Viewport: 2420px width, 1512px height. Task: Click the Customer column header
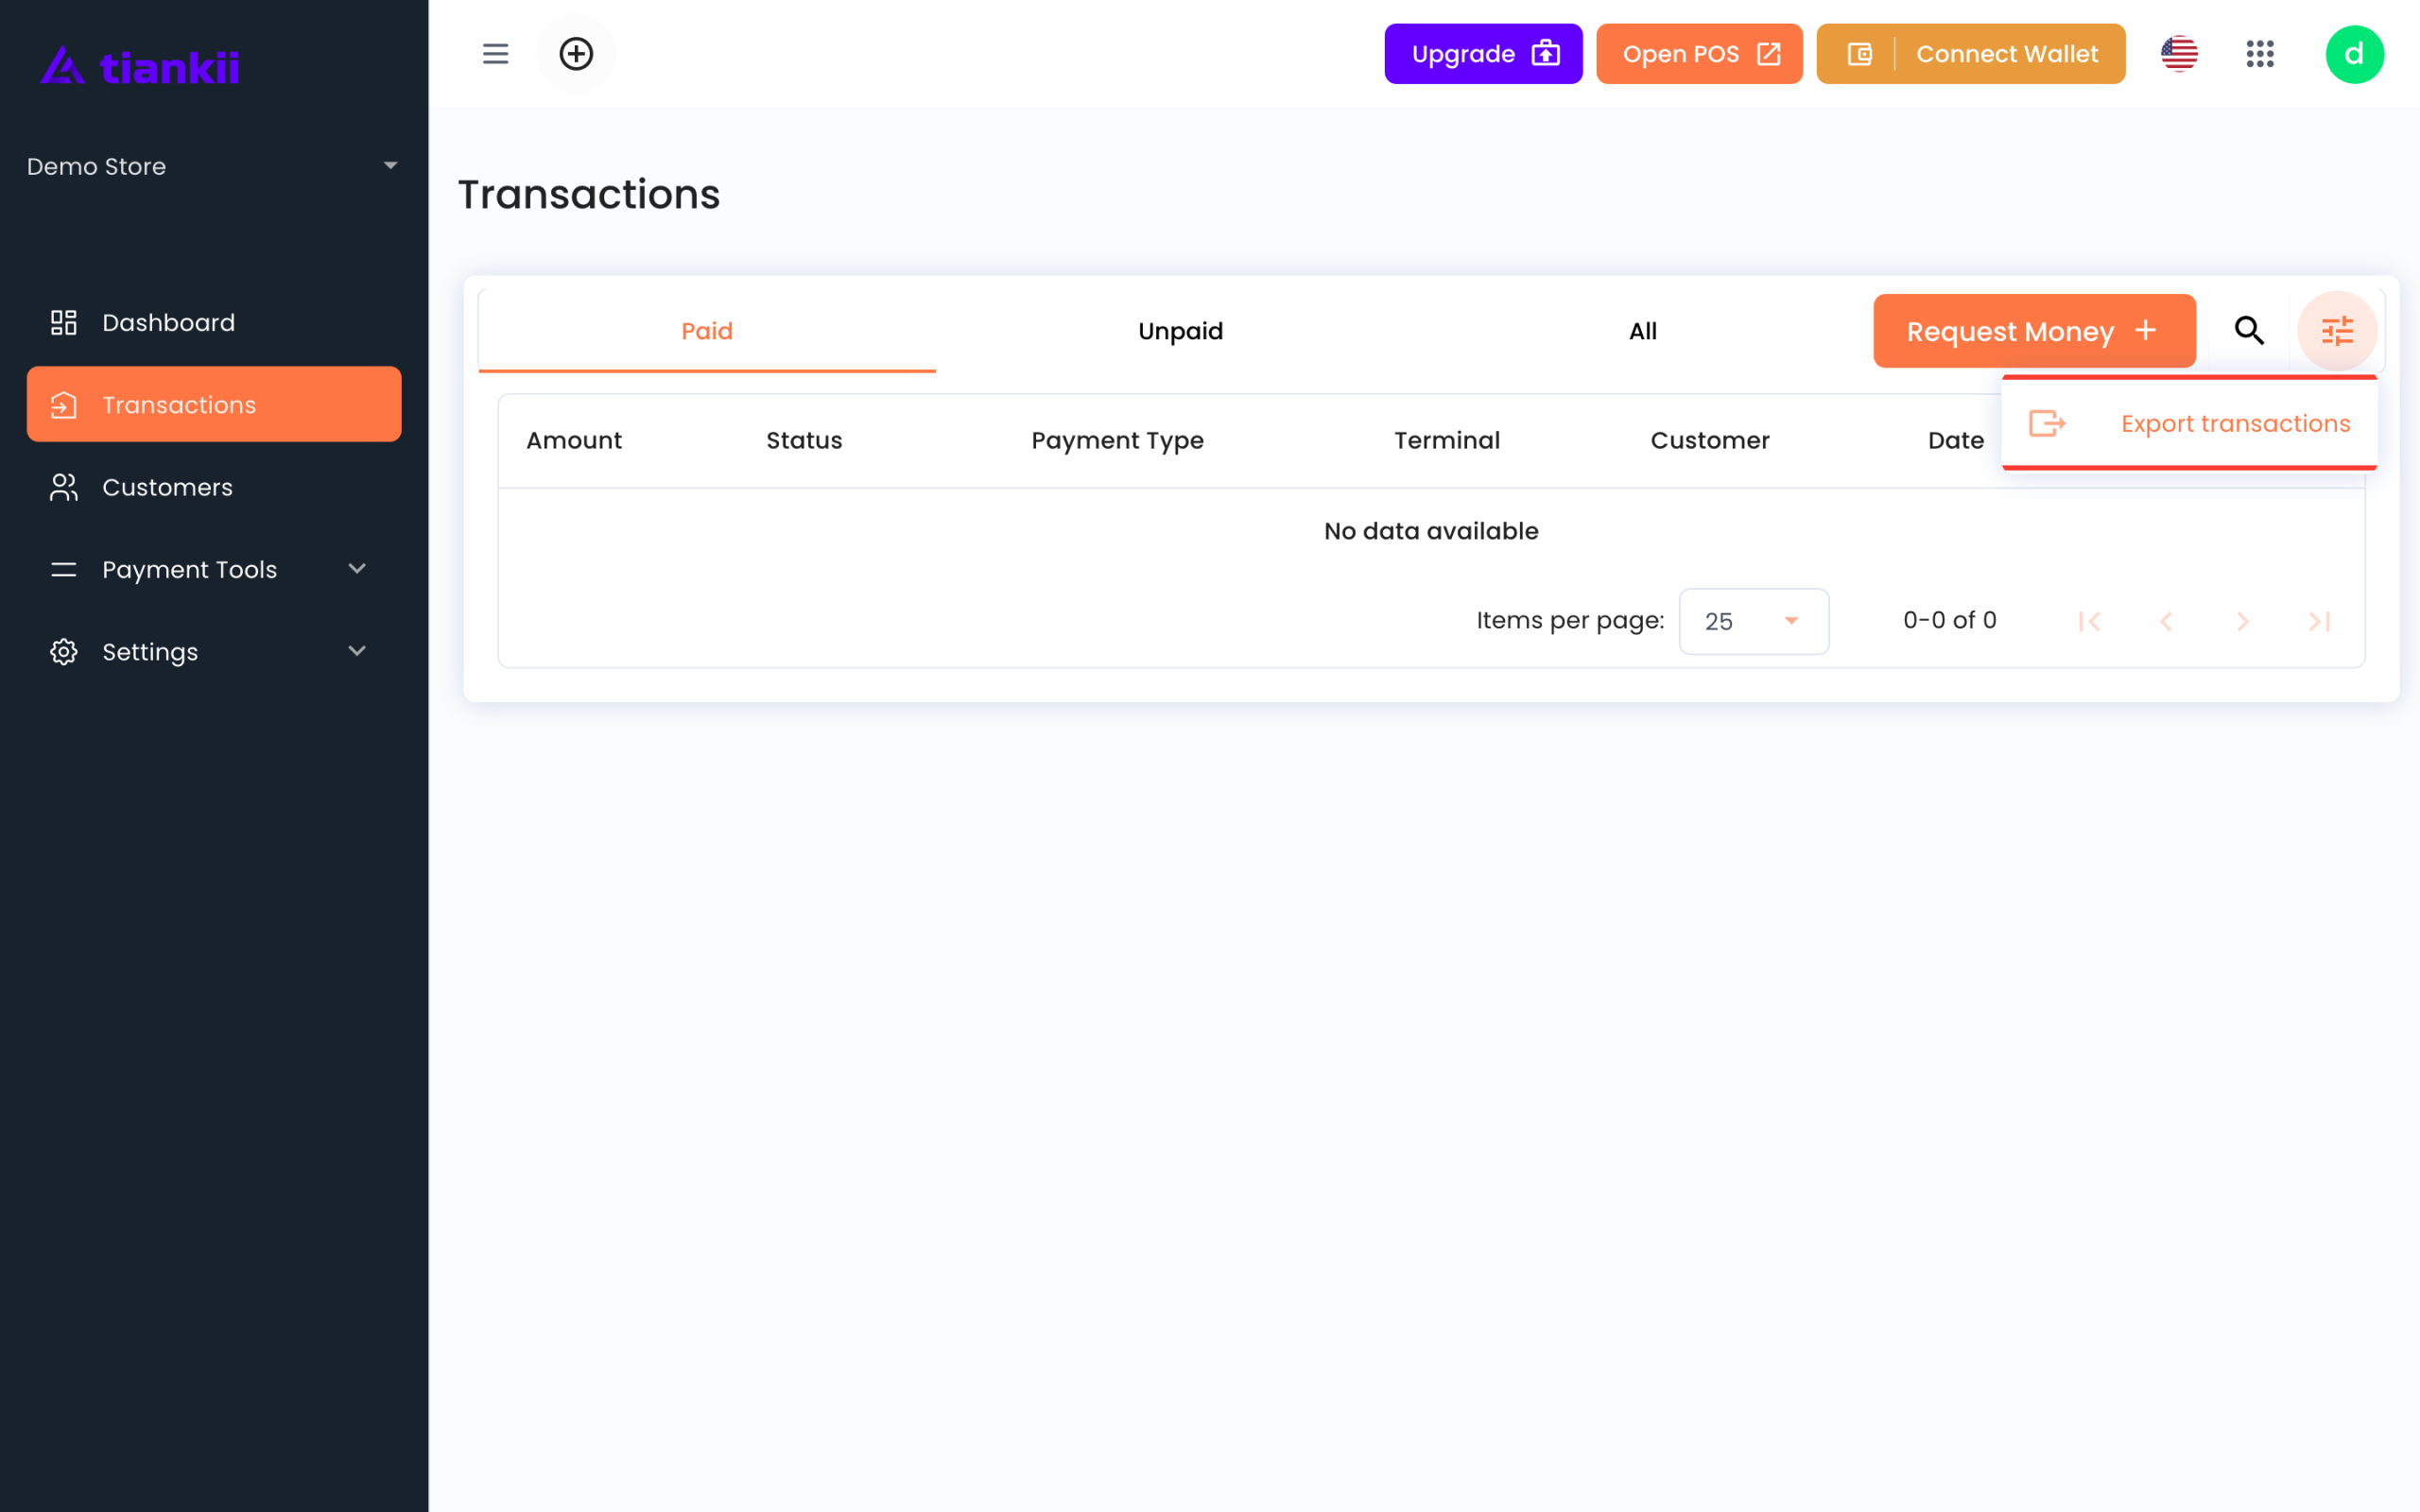pyautogui.click(x=1710, y=440)
